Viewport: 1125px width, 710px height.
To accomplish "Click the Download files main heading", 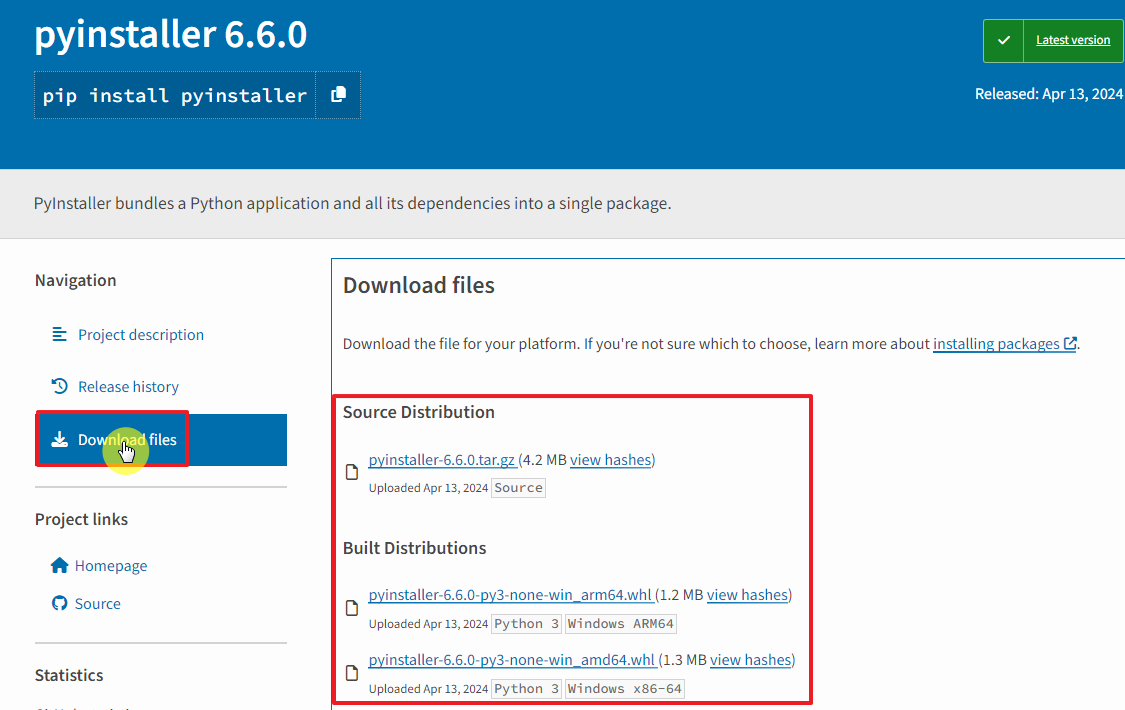I will click(x=419, y=285).
